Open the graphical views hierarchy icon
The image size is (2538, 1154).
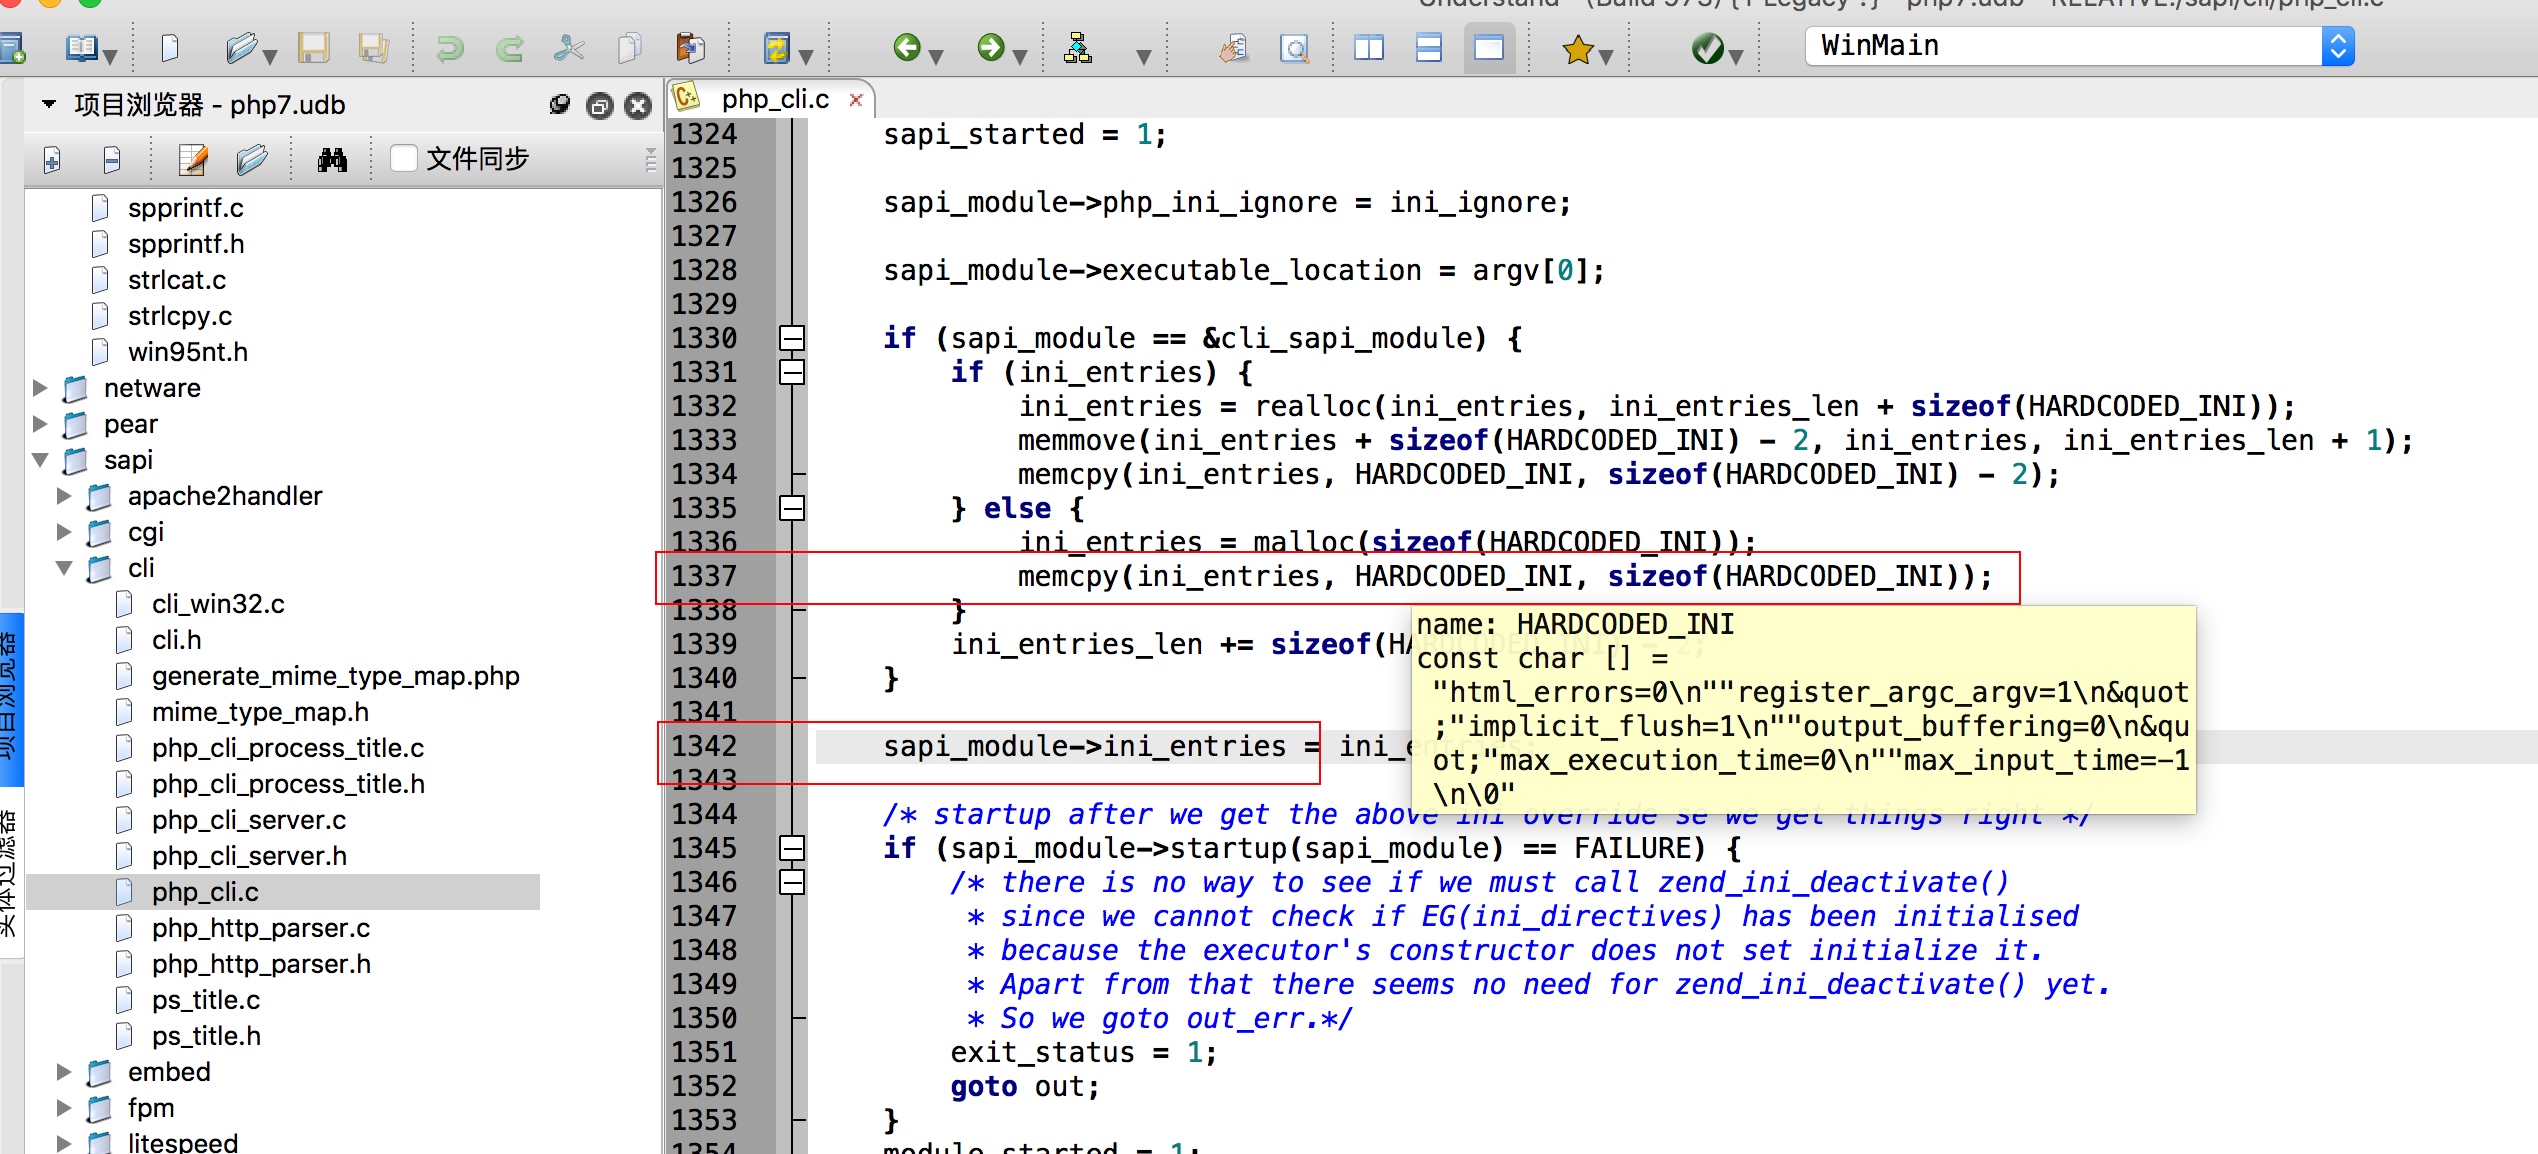pyautogui.click(x=1077, y=47)
